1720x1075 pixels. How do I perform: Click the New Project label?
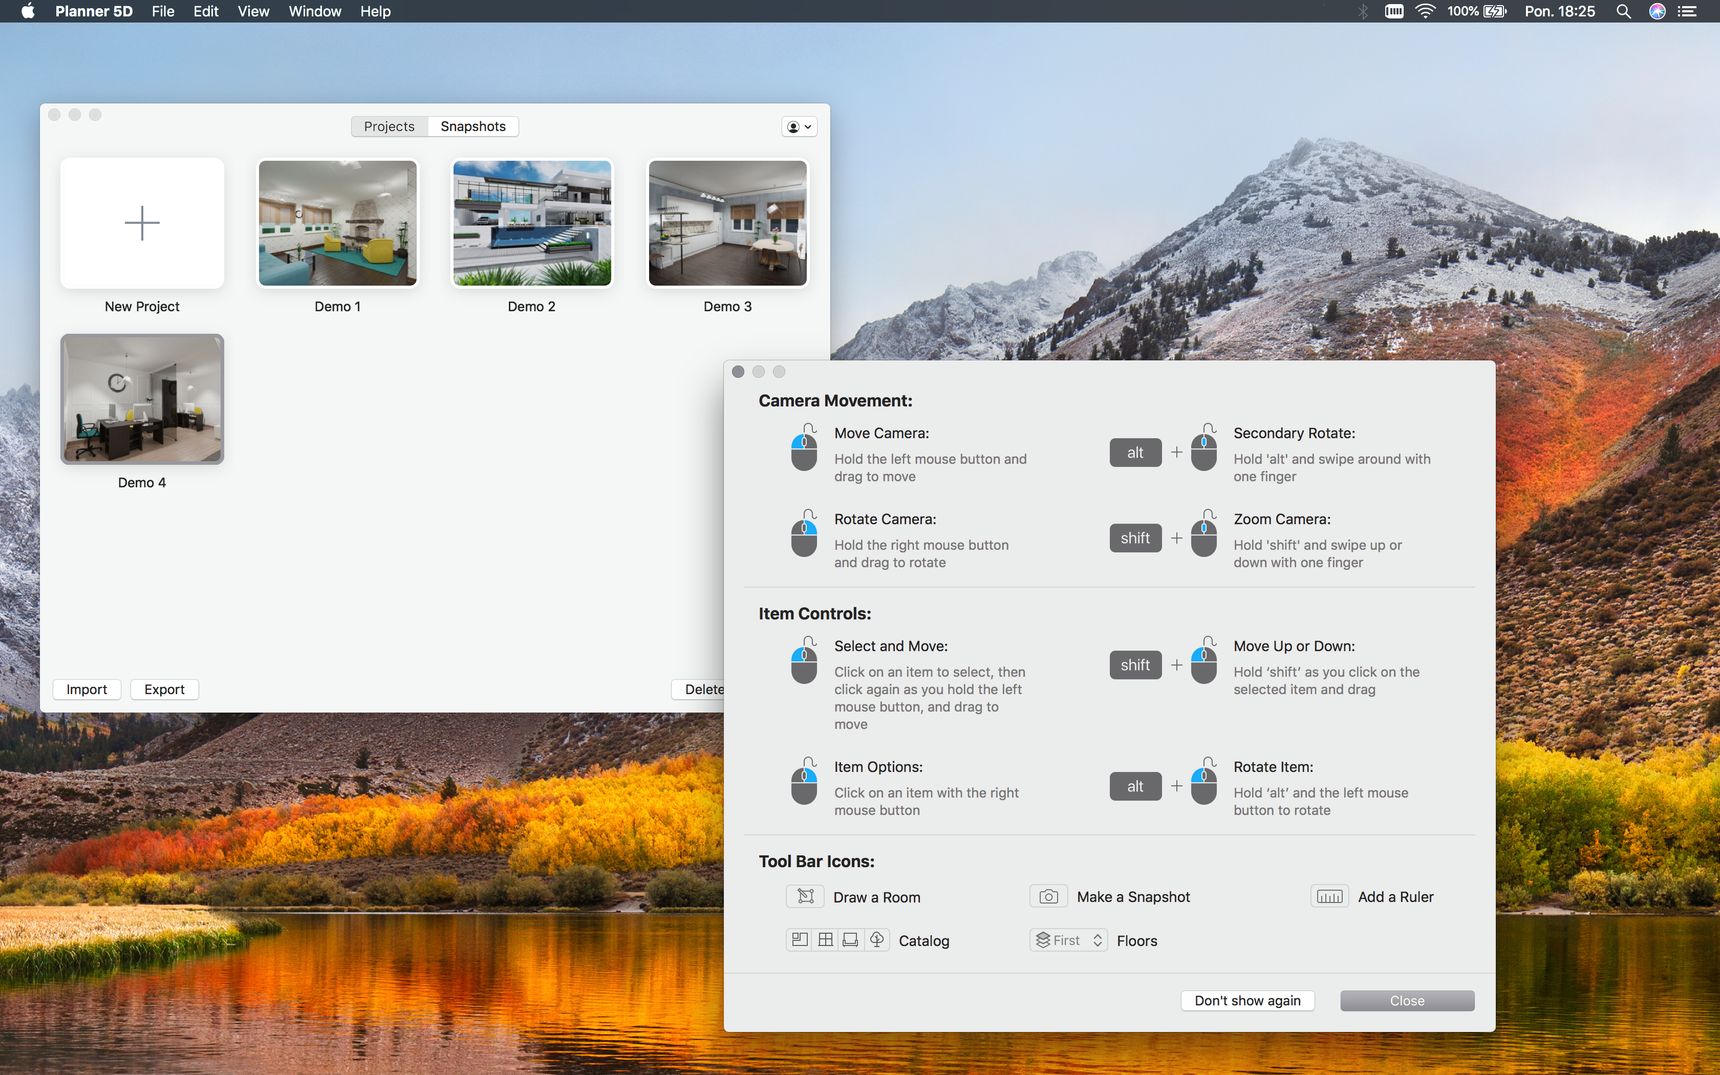click(142, 306)
